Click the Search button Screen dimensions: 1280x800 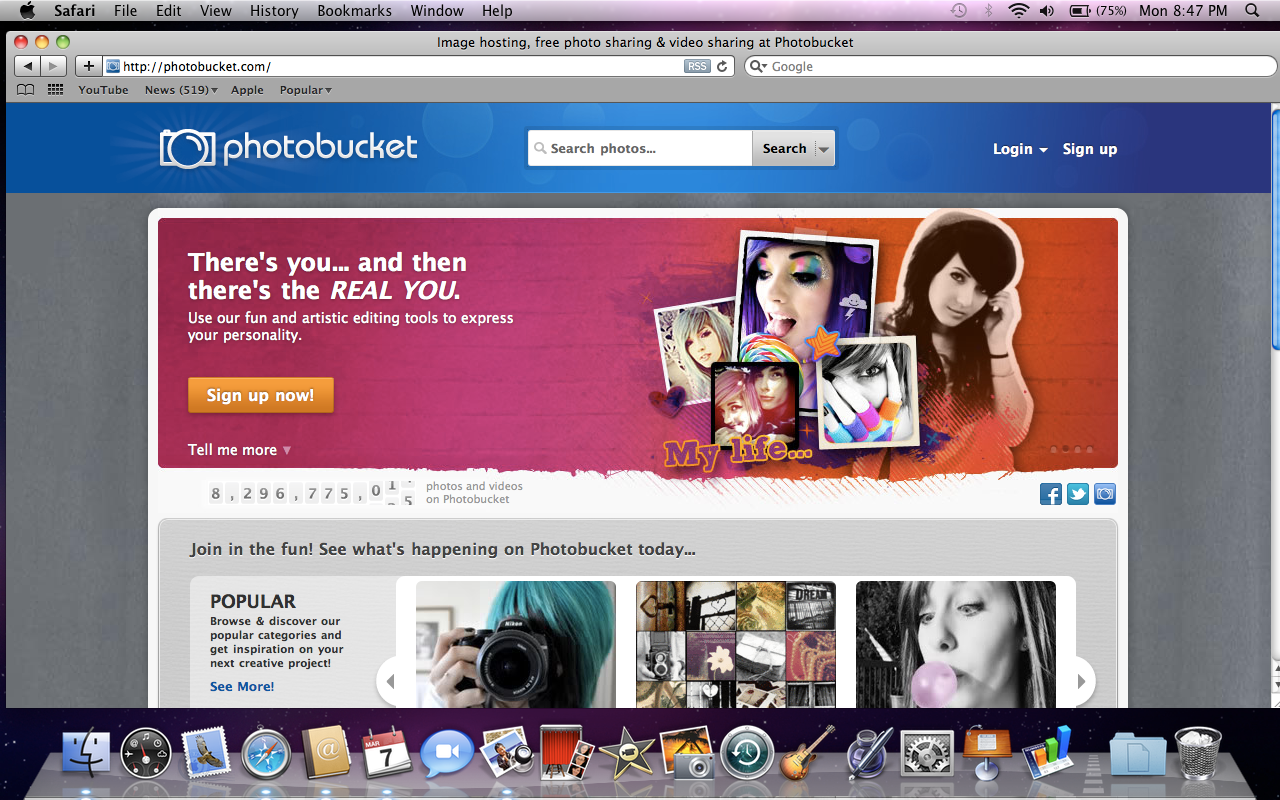click(x=784, y=149)
